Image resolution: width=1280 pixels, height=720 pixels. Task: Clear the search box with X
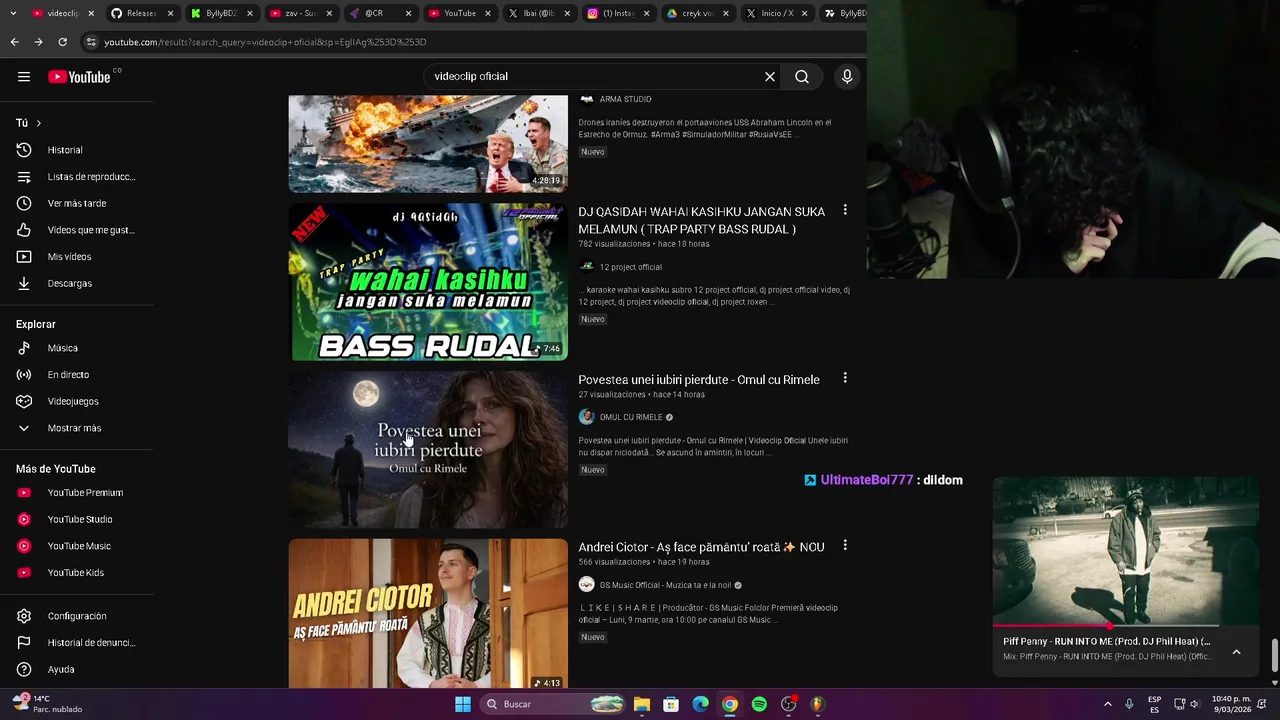pyautogui.click(x=770, y=77)
